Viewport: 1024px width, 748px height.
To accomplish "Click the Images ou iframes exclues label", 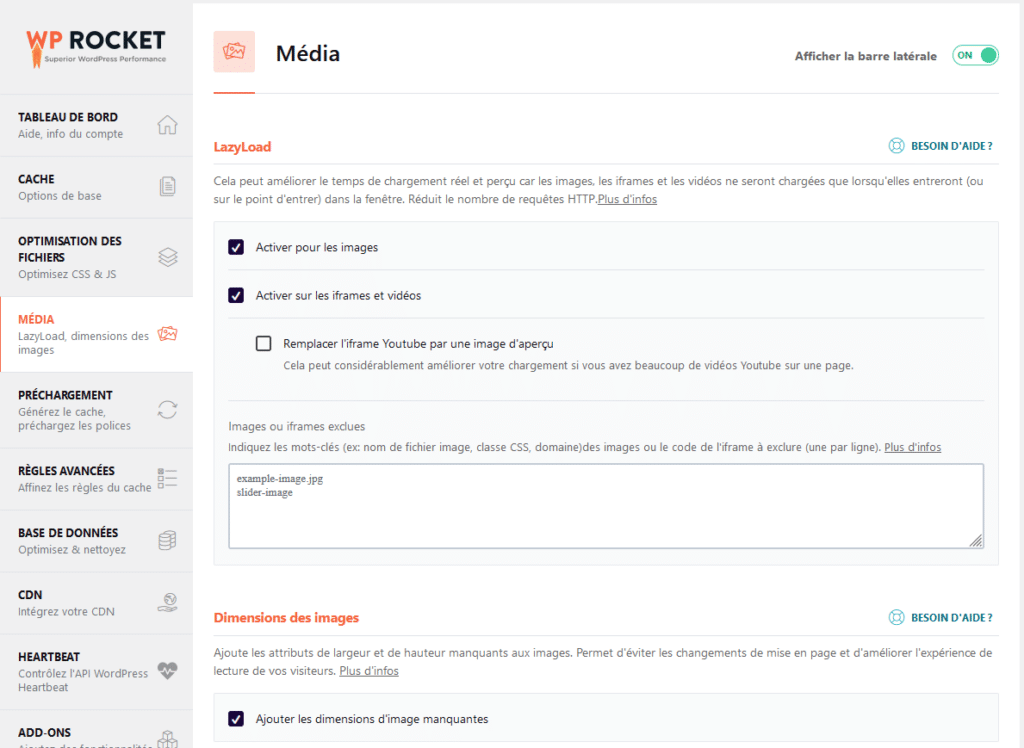I will (296, 427).
